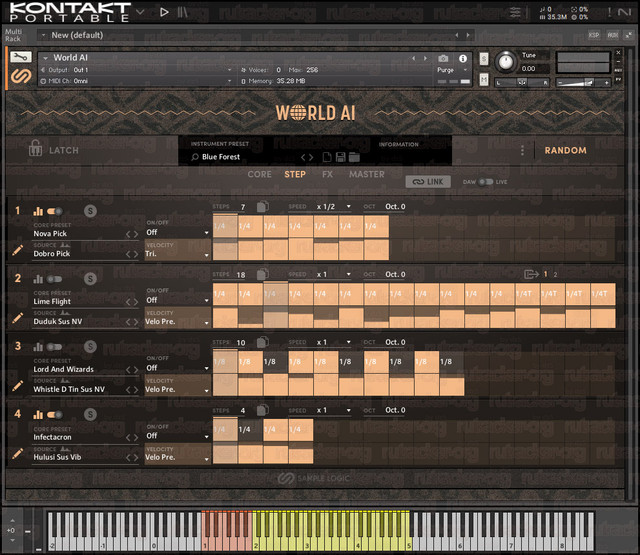Expand the Output Out 1 dropdown
The height and width of the screenshot is (555, 640).
pyautogui.click(x=136, y=70)
